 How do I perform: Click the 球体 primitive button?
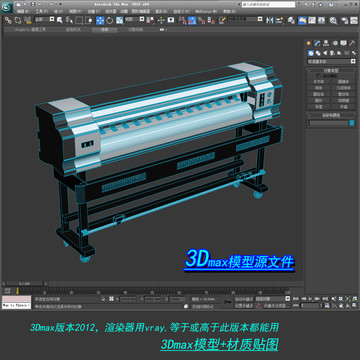tap(319, 88)
